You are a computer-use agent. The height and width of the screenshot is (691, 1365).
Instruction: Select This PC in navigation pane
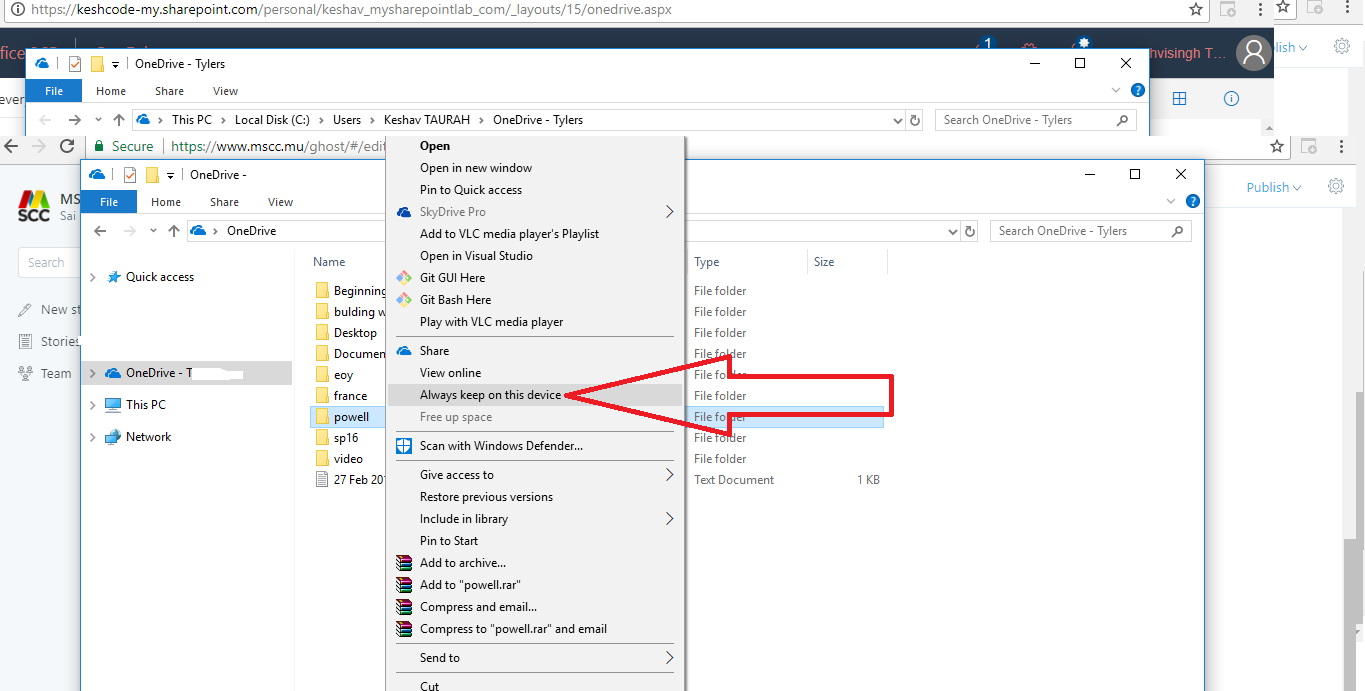coord(145,405)
